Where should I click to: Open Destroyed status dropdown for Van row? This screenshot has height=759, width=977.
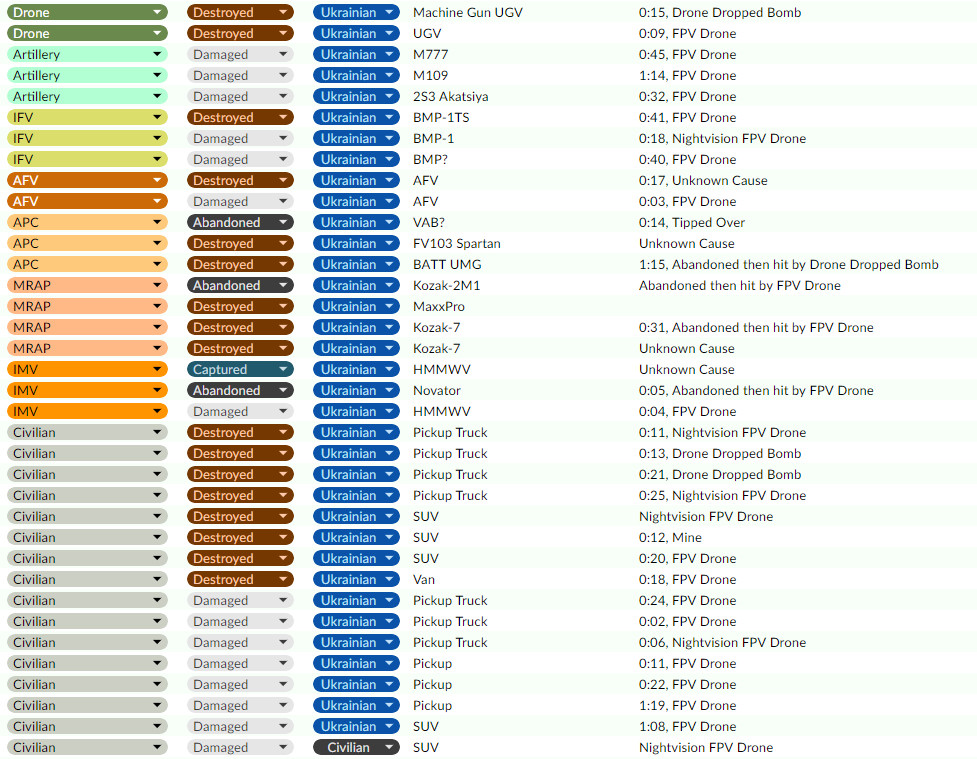240,580
